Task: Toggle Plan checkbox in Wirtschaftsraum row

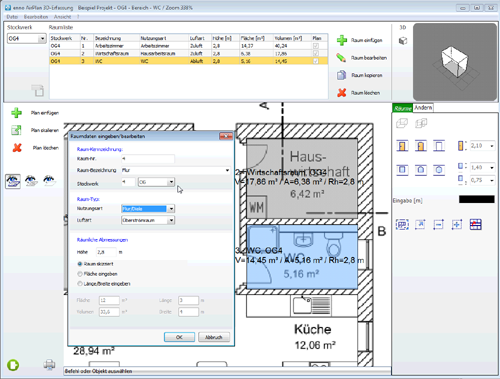Action: pos(316,53)
